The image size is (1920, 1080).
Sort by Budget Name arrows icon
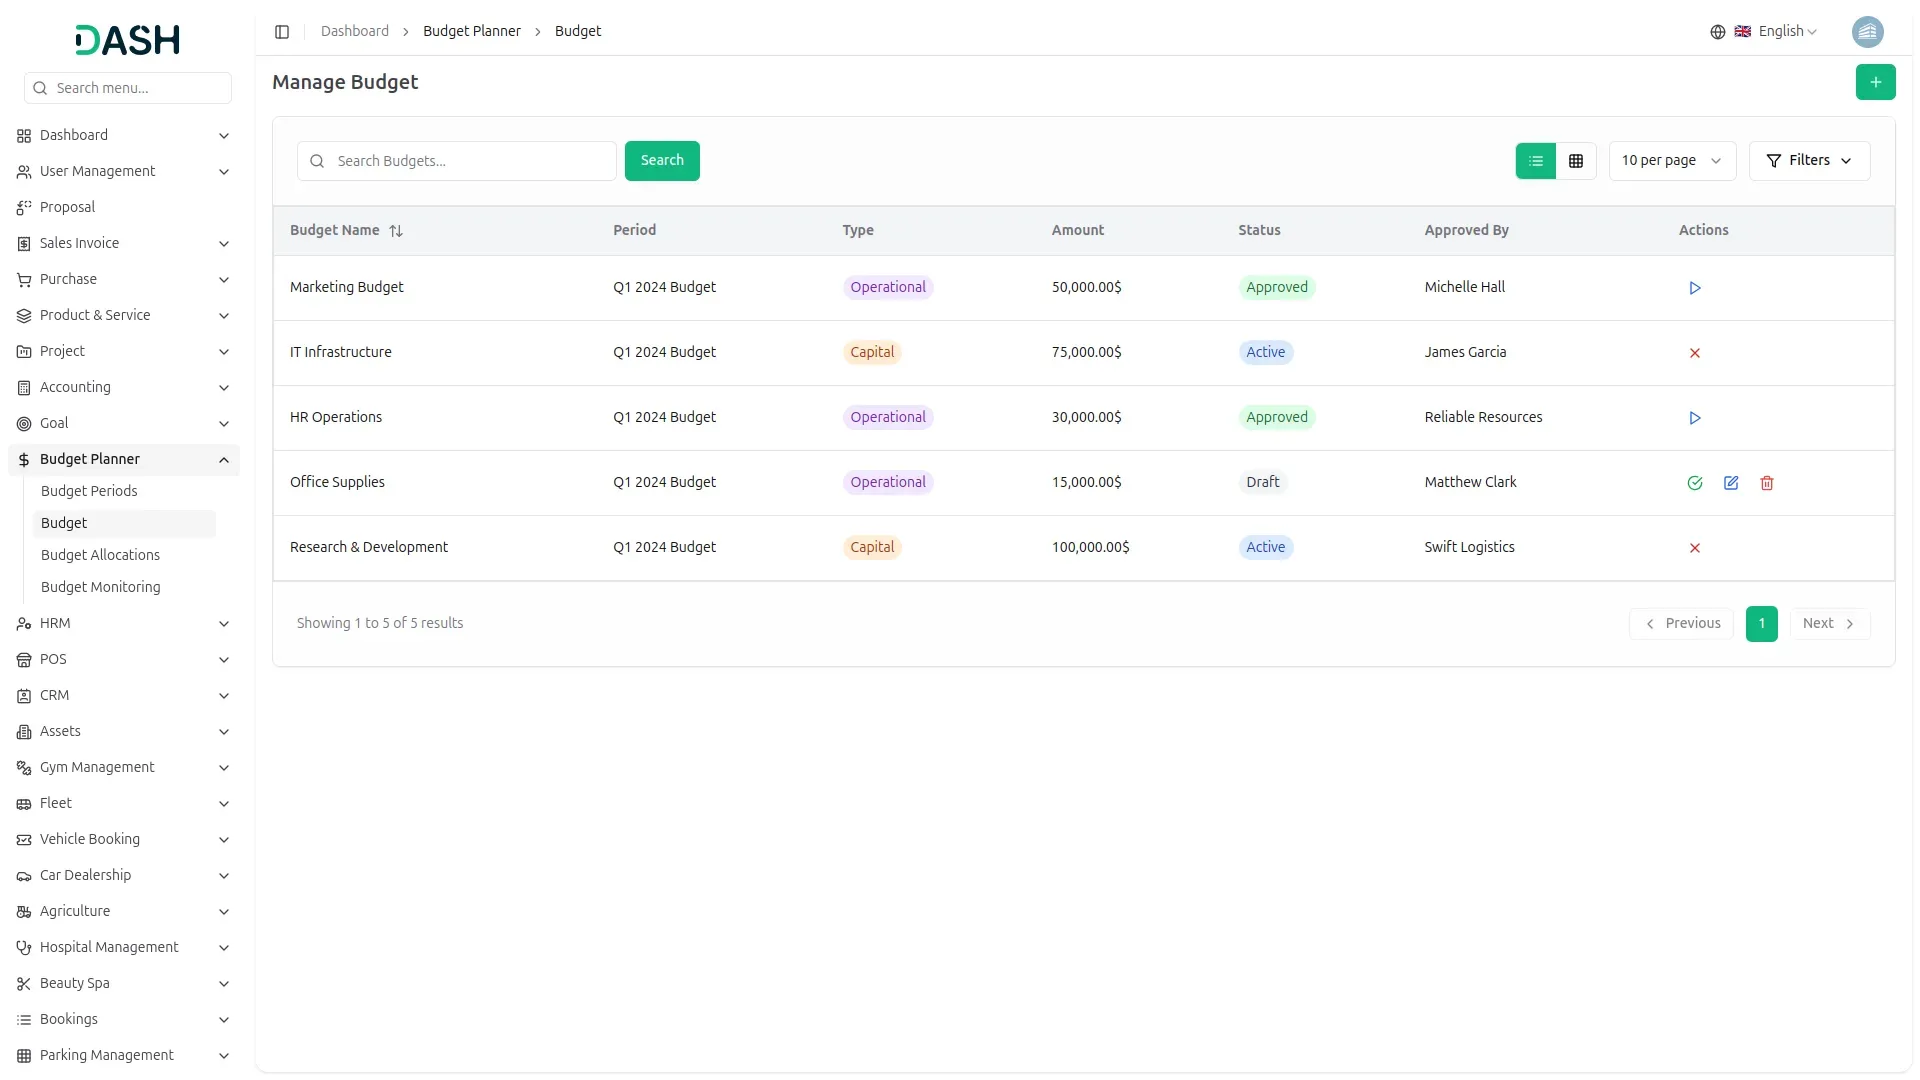coord(396,231)
